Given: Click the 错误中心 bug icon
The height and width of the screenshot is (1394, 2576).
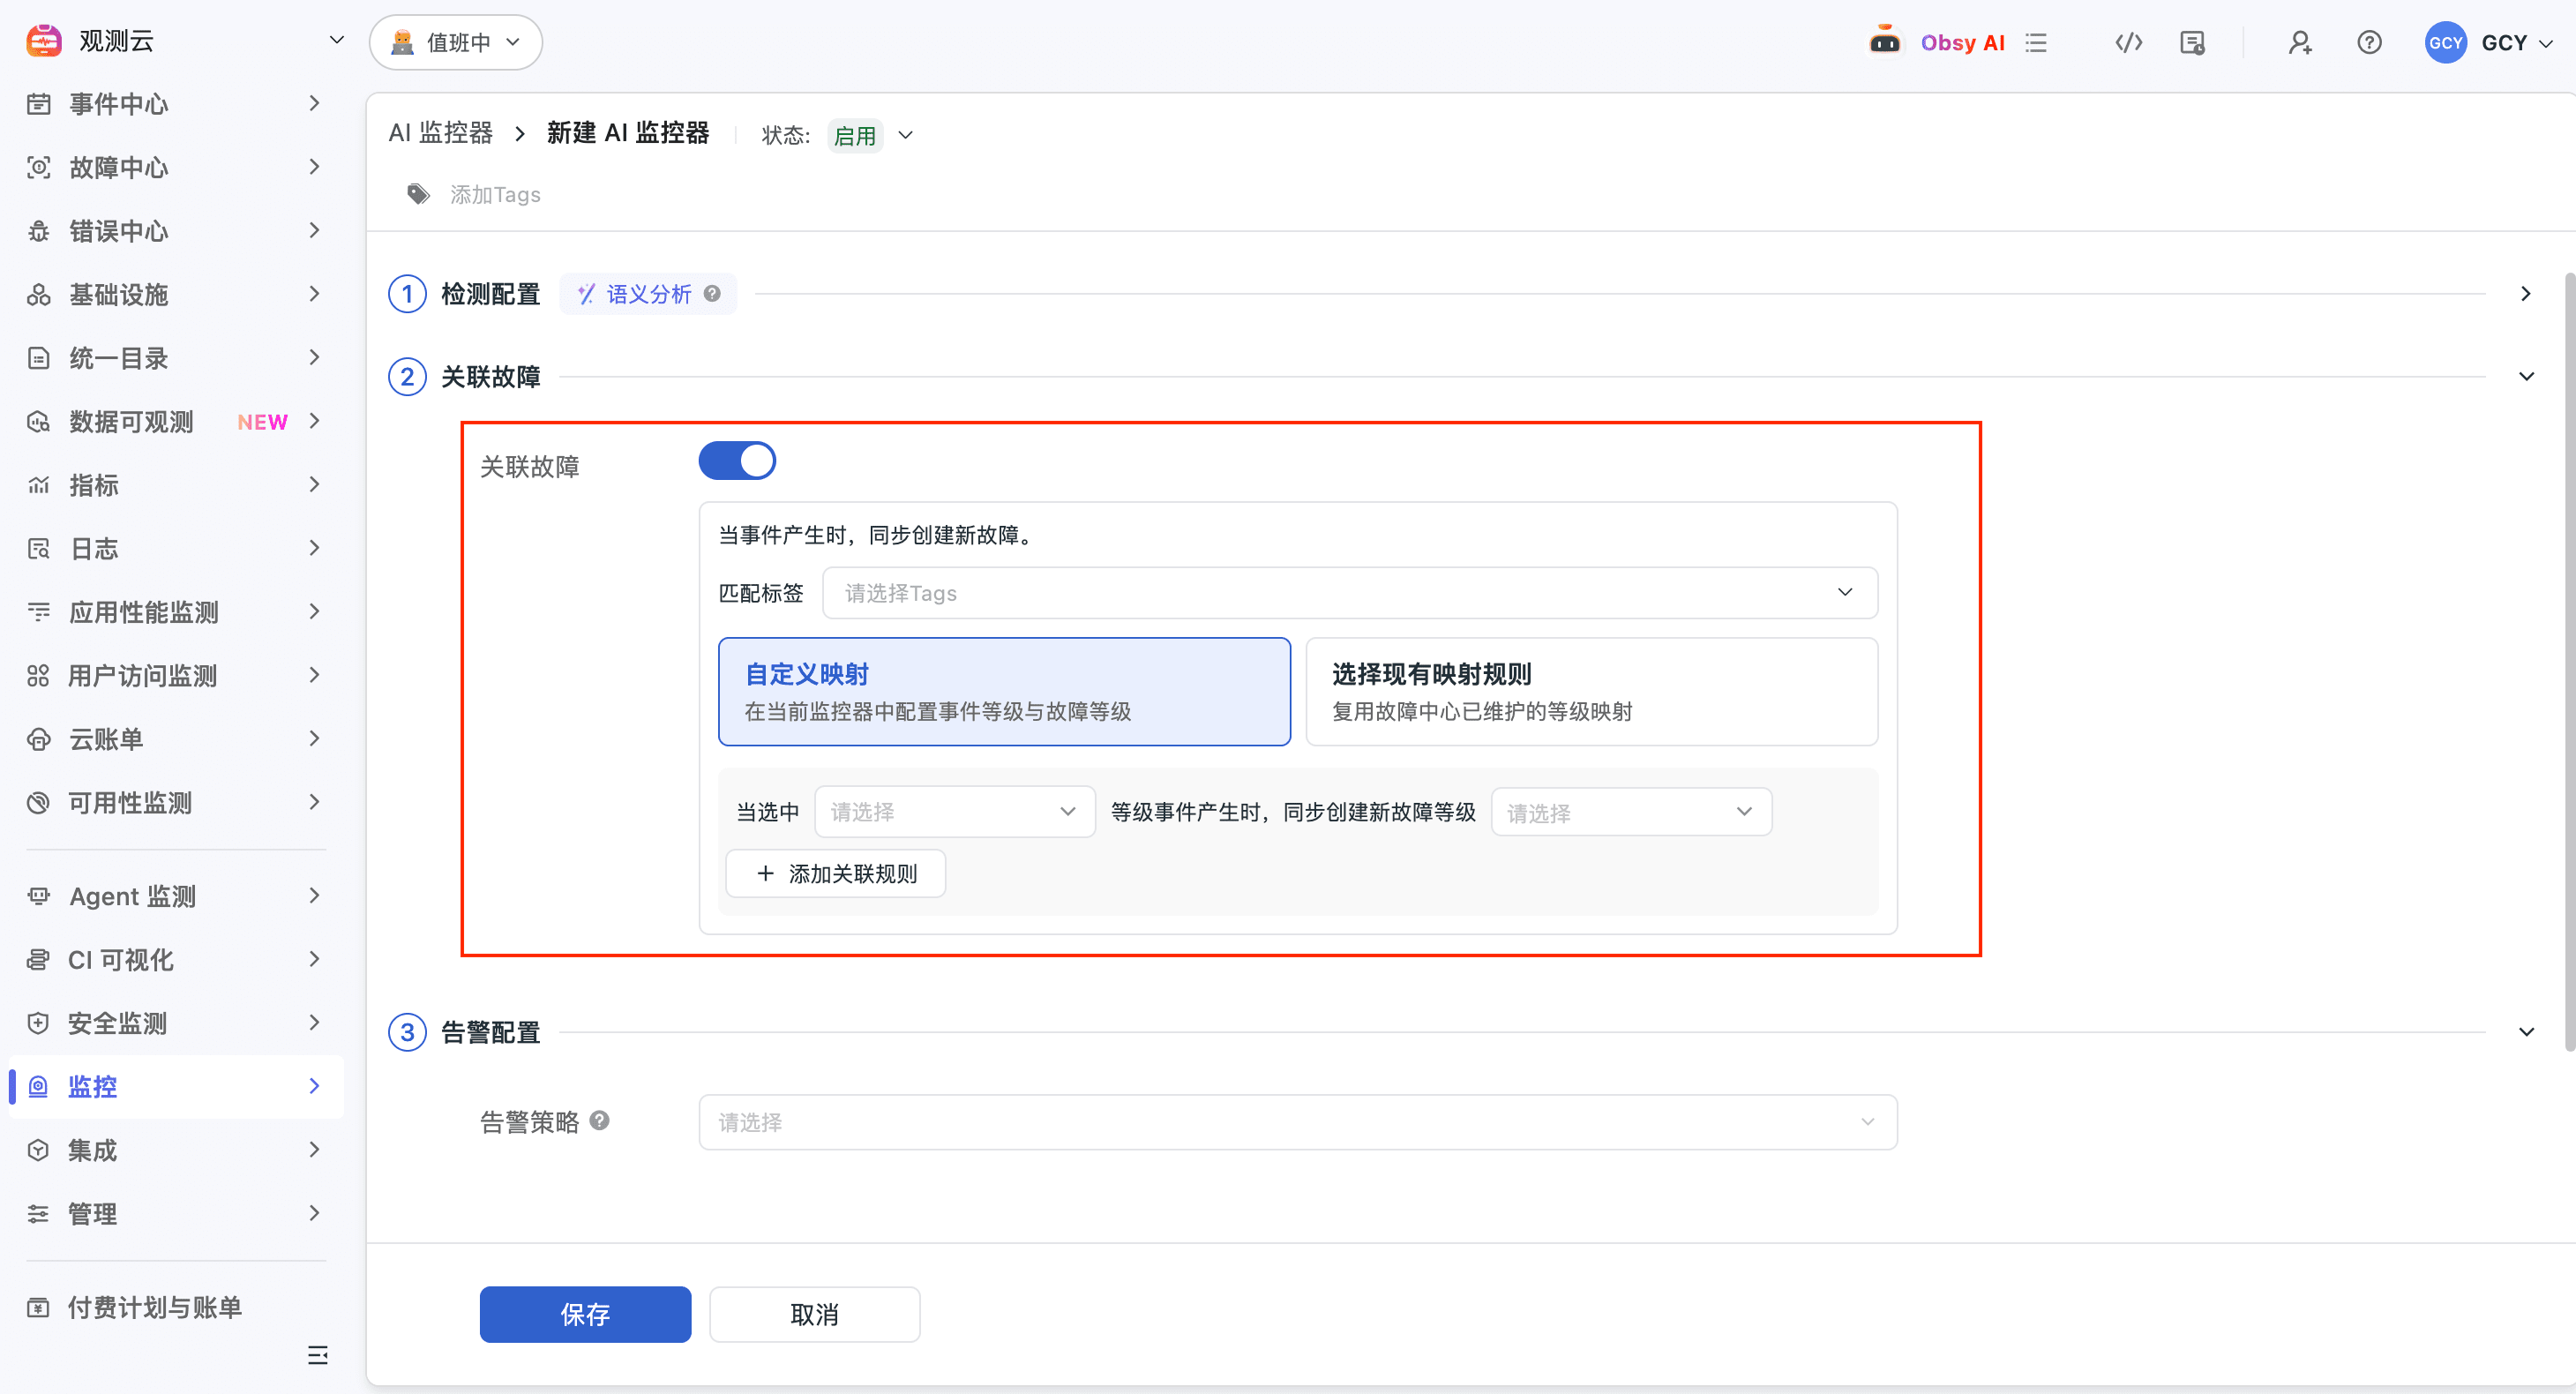Looking at the screenshot, I should 38,231.
